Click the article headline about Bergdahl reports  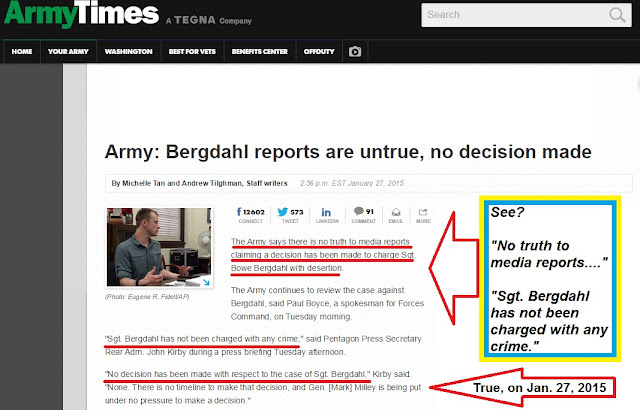(x=348, y=152)
